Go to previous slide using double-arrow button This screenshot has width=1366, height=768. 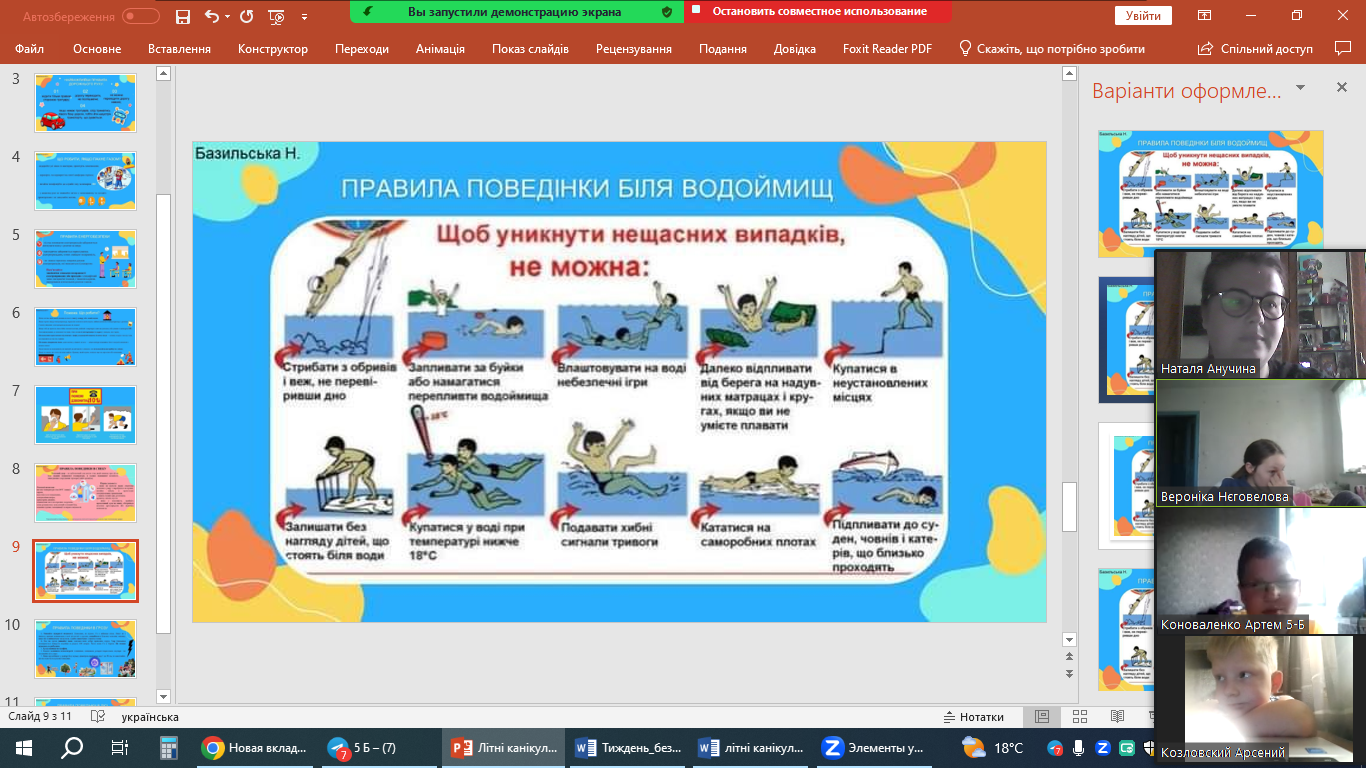1070,657
